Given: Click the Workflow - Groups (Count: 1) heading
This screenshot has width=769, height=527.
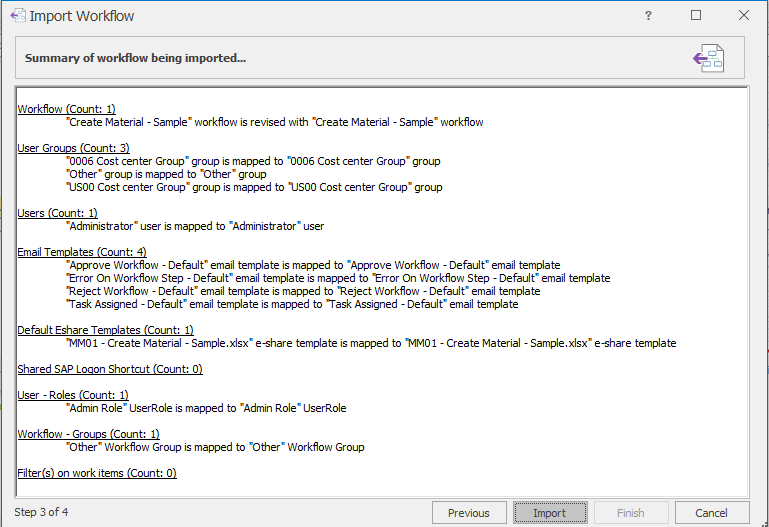Looking at the screenshot, I should [88, 434].
